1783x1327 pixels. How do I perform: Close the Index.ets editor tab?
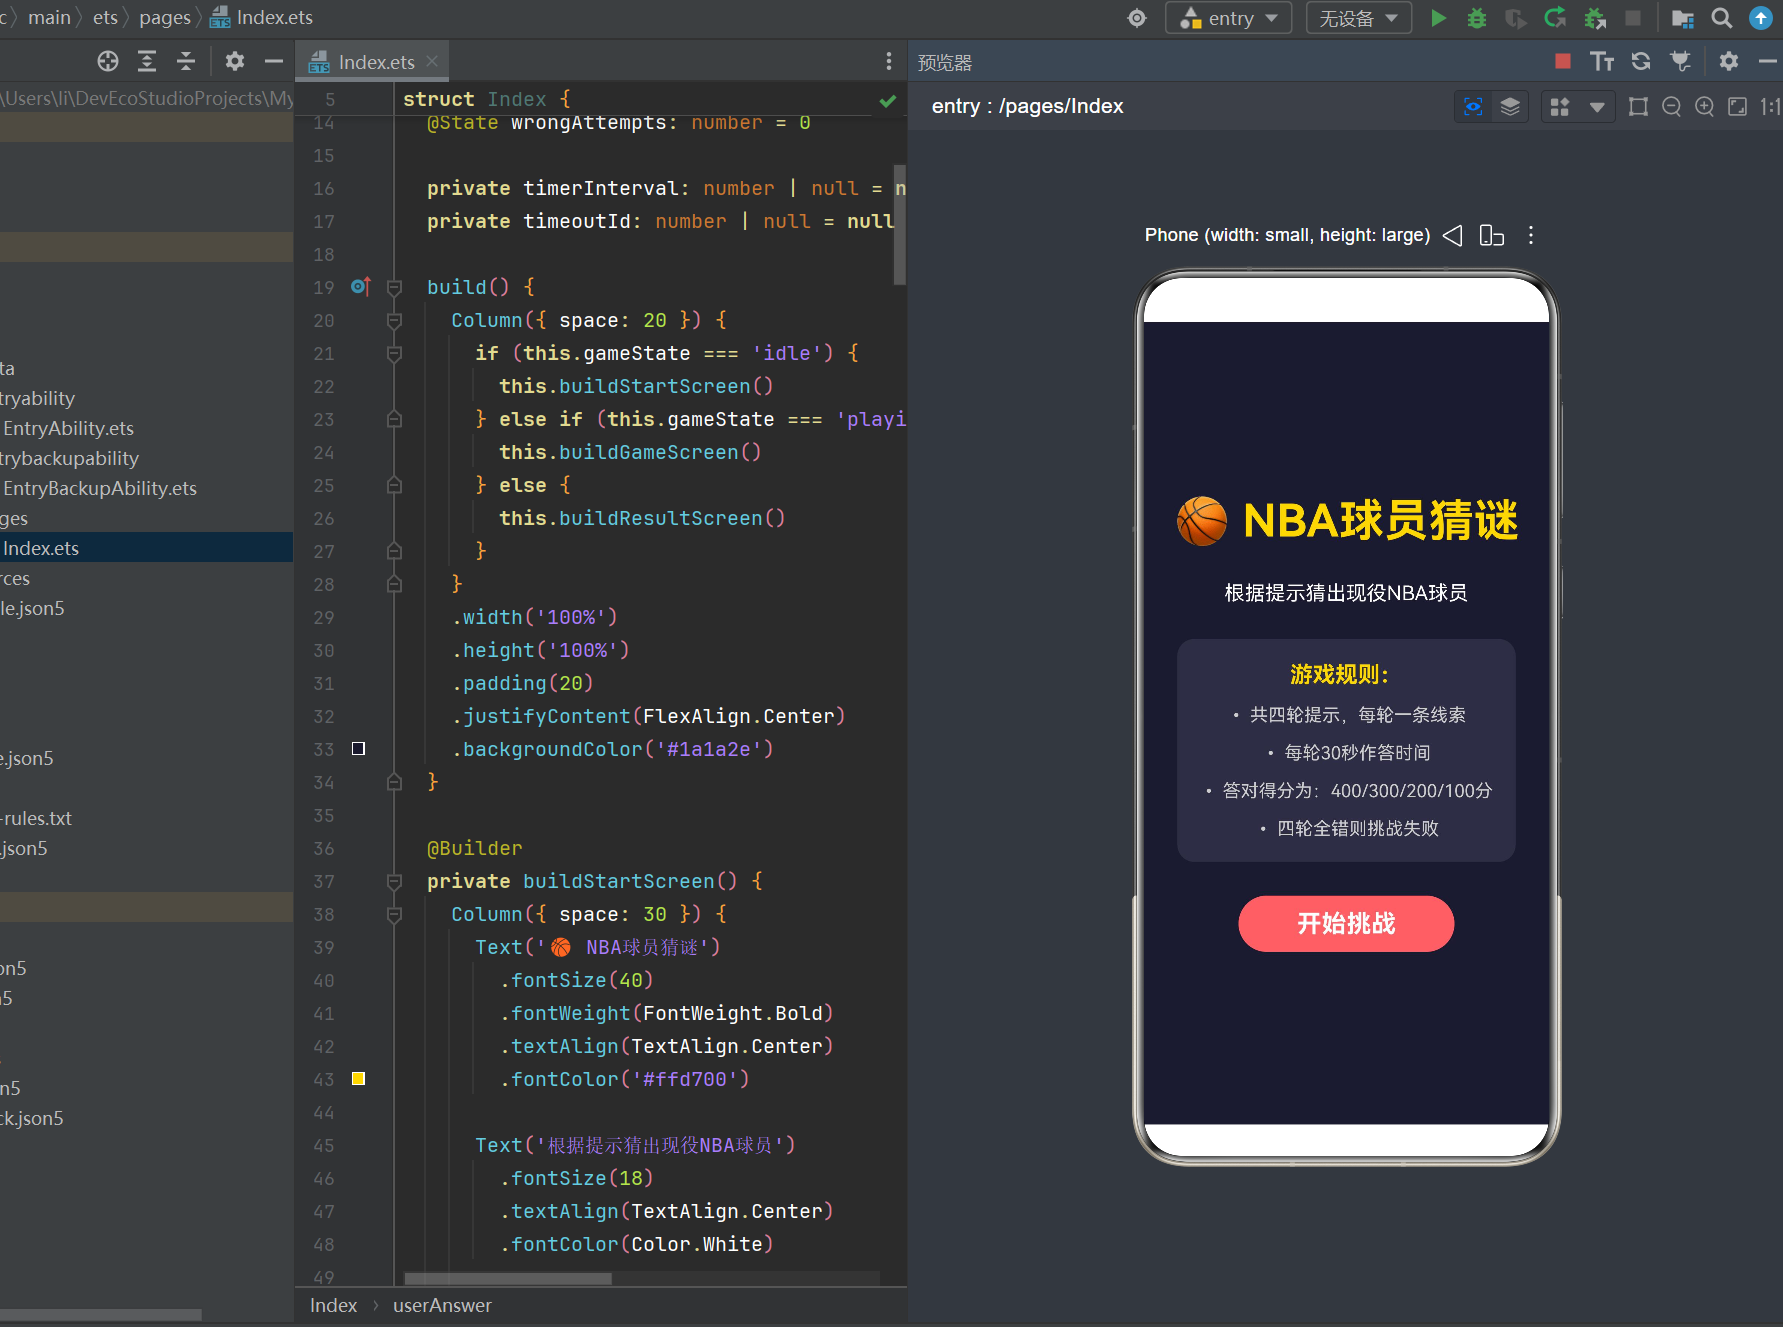pyautogui.click(x=432, y=61)
